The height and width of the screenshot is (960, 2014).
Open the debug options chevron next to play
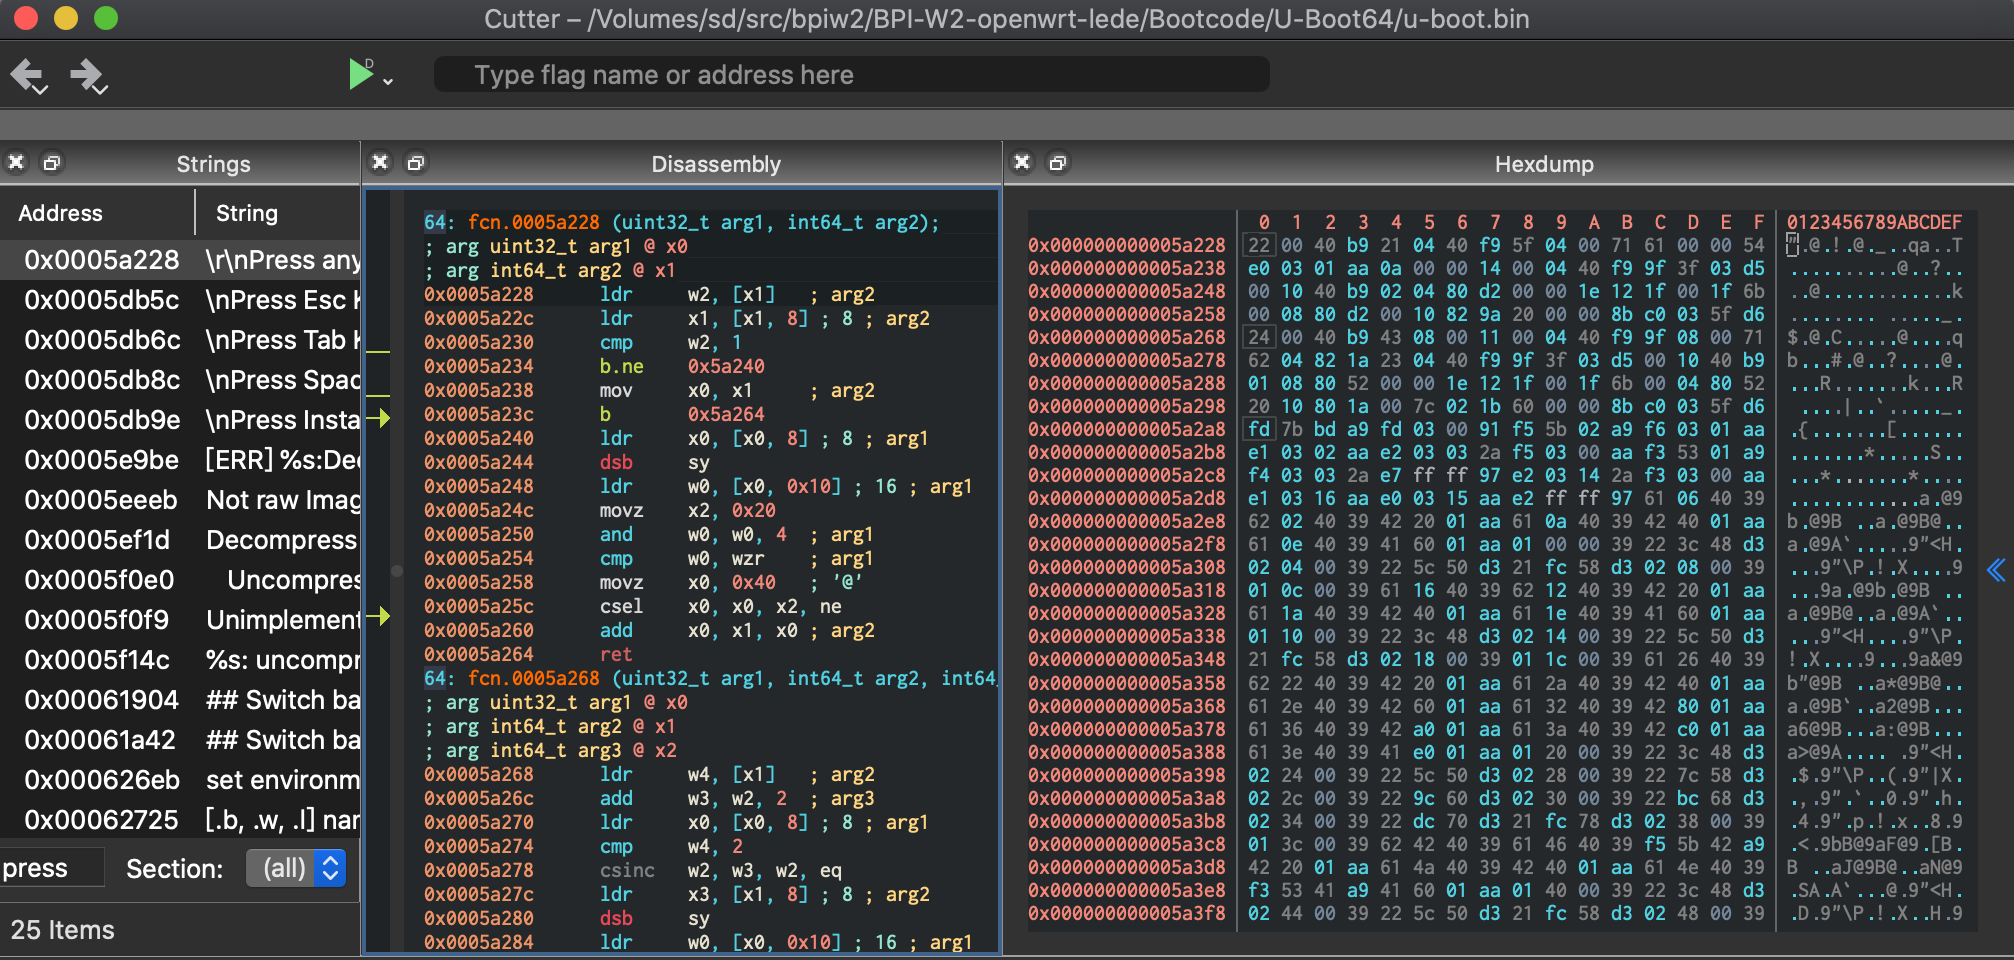(389, 80)
